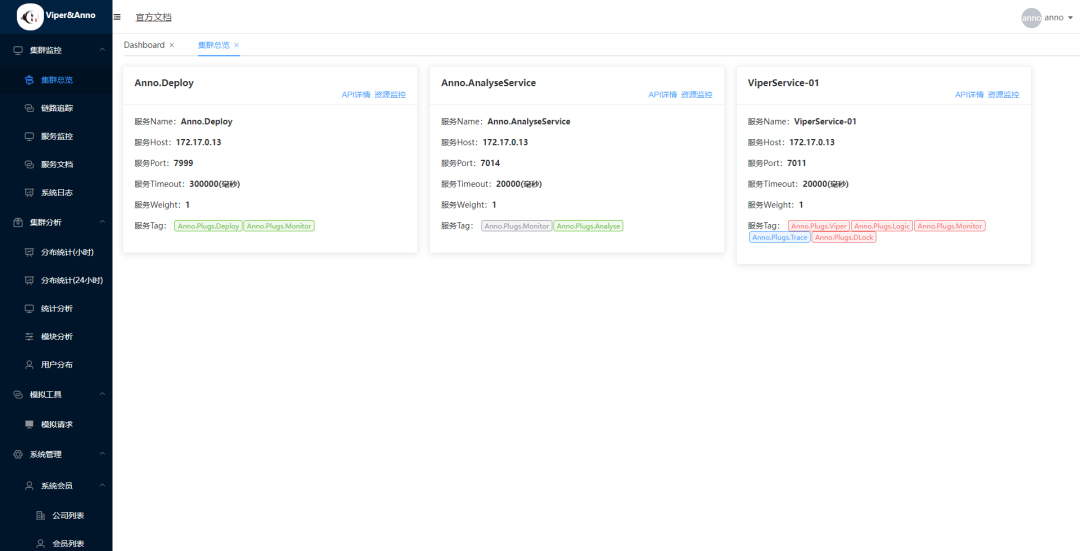1080x551 pixels.
Task: Open 集群总览 in the sidebar
Action: tap(56, 80)
